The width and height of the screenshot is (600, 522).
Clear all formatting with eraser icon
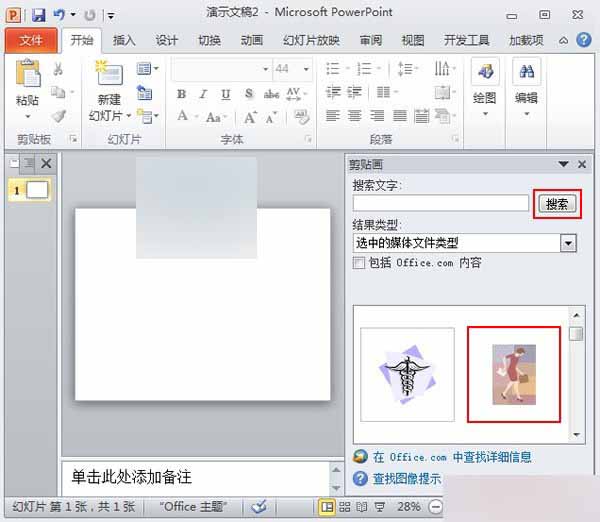click(x=302, y=117)
